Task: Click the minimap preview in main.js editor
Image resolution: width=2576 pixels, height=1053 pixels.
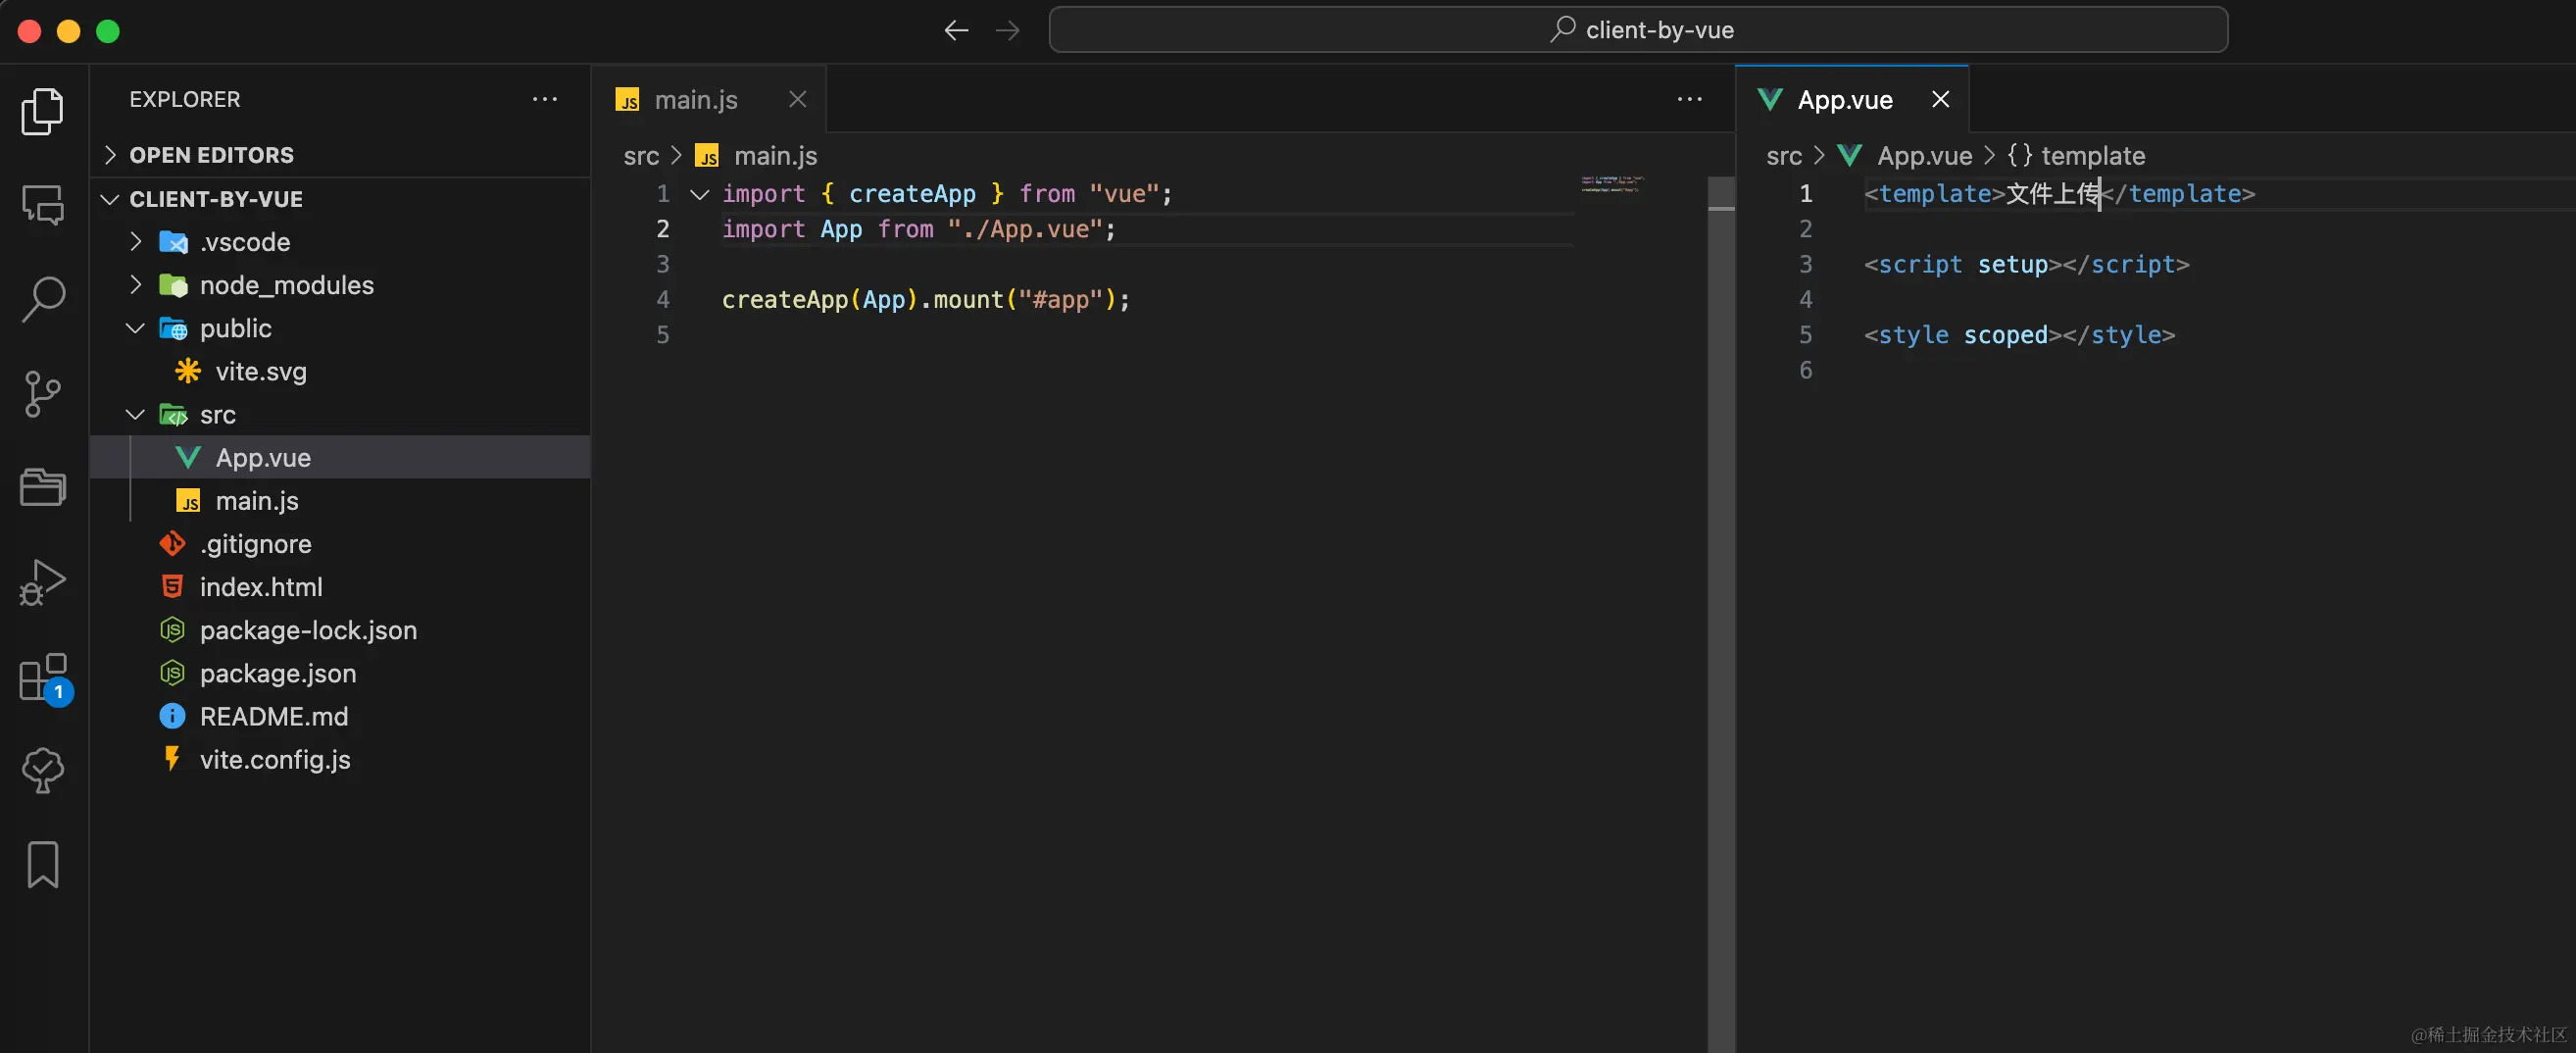Action: pyautogui.click(x=1611, y=184)
